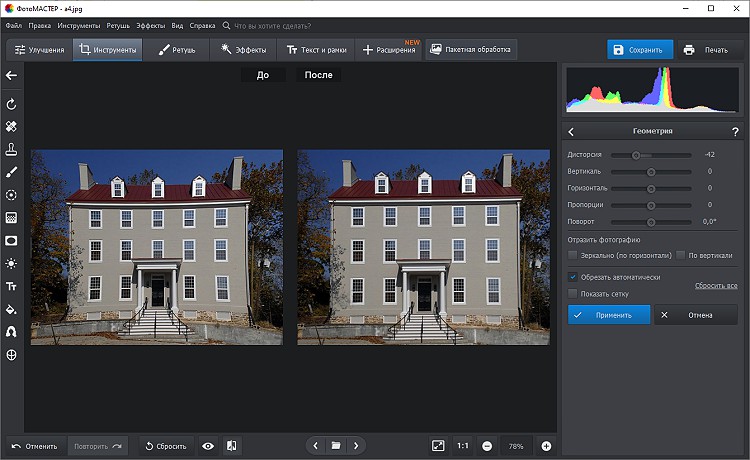Image resolution: width=750 pixels, height=460 pixels.
Task: Zoom in with the plus icon
Action: [546, 445]
